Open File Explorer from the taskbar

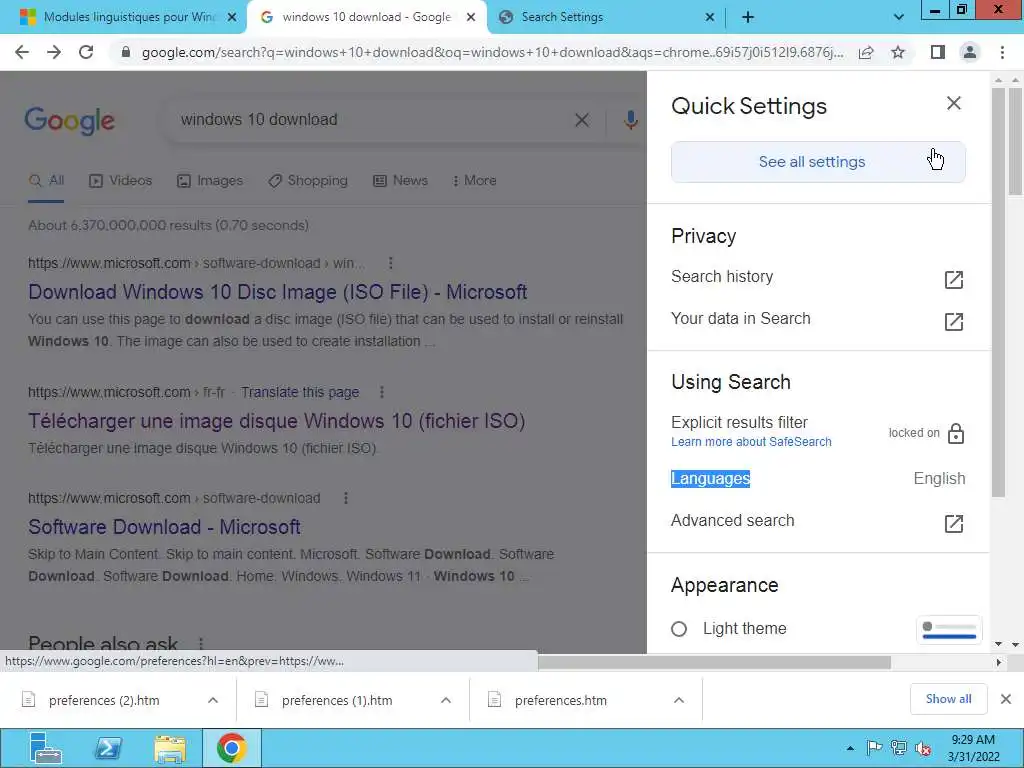click(170, 748)
